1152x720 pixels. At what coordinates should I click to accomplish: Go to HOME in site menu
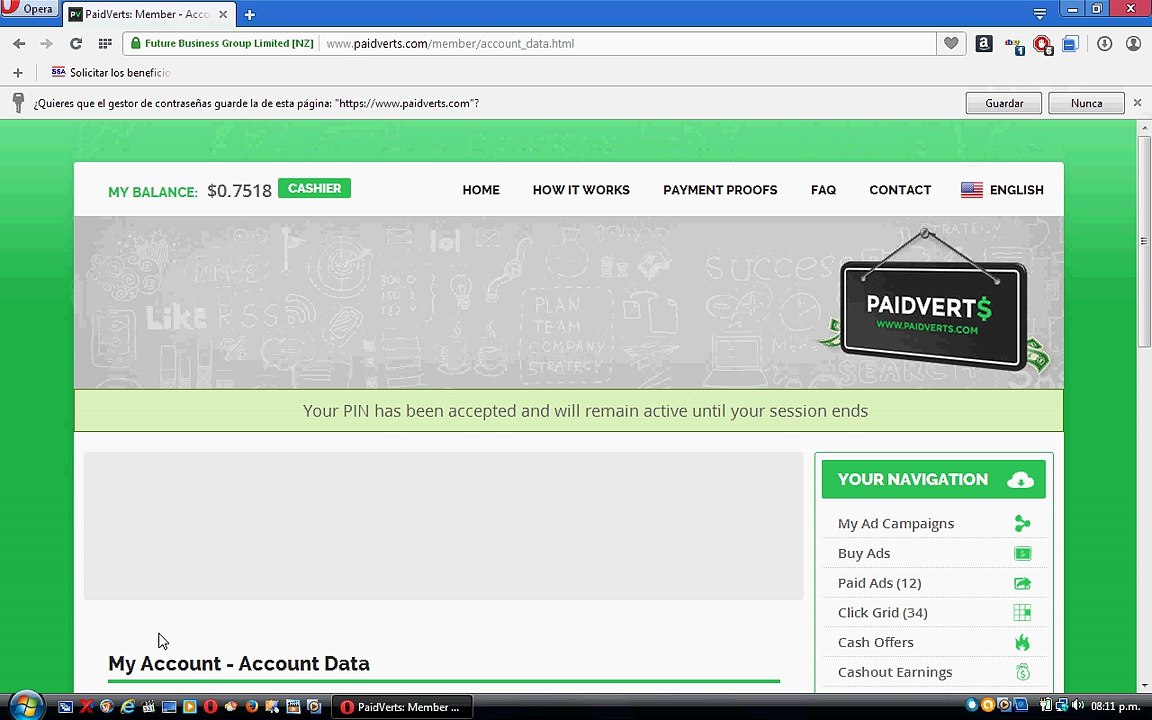pyautogui.click(x=480, y=190)
